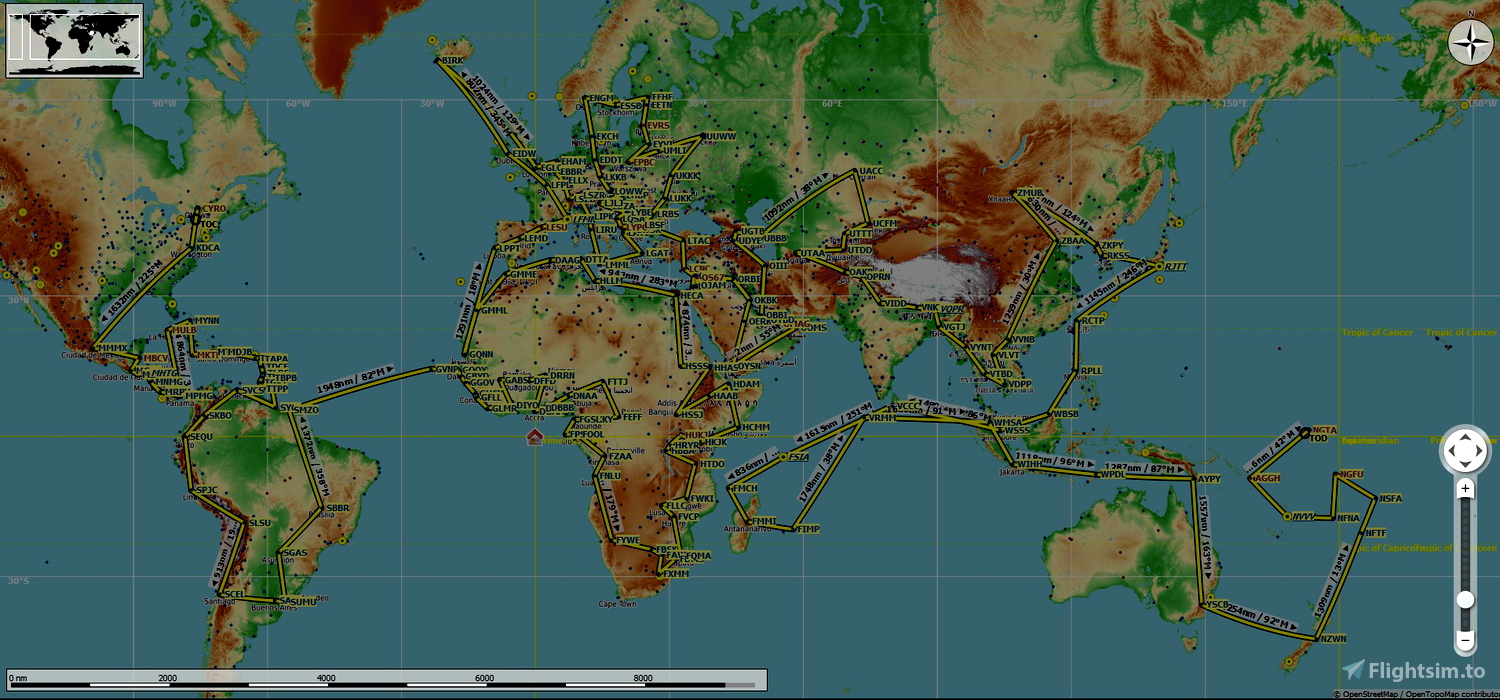Click the left arrow on the pan control
The height and width of the screenshot is (700, 1500).
pos(1451,450)
